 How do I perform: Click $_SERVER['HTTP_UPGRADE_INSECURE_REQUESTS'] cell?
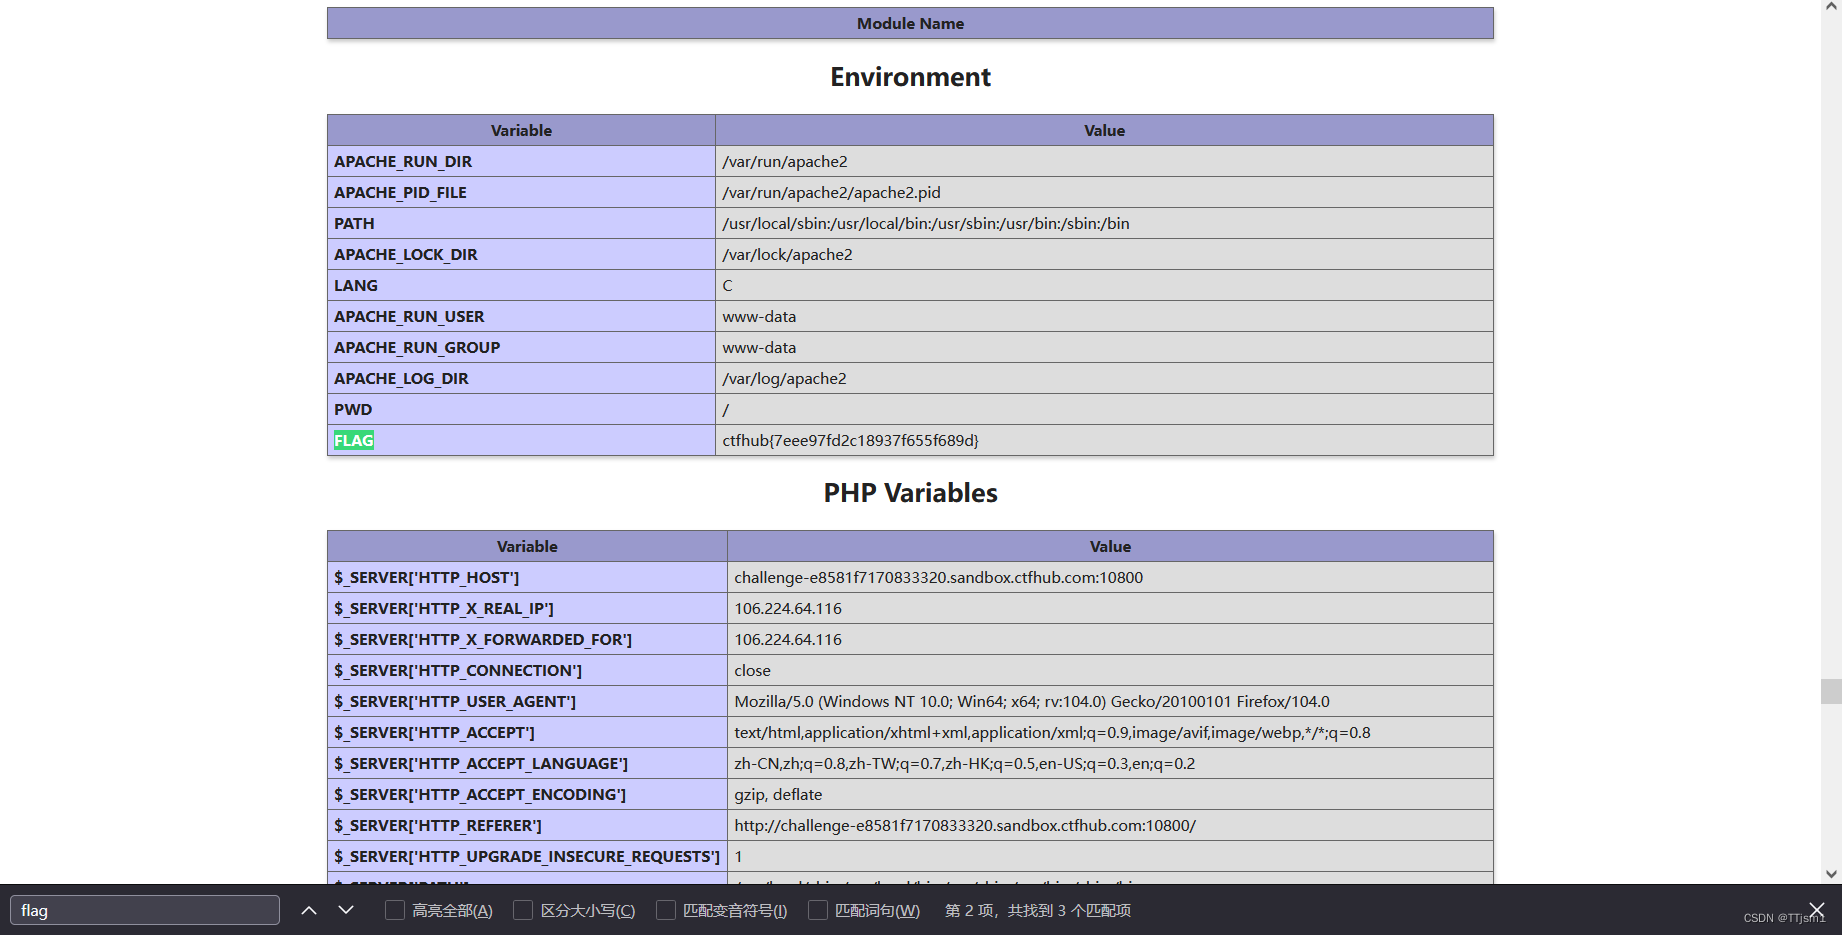pos(527,856)
